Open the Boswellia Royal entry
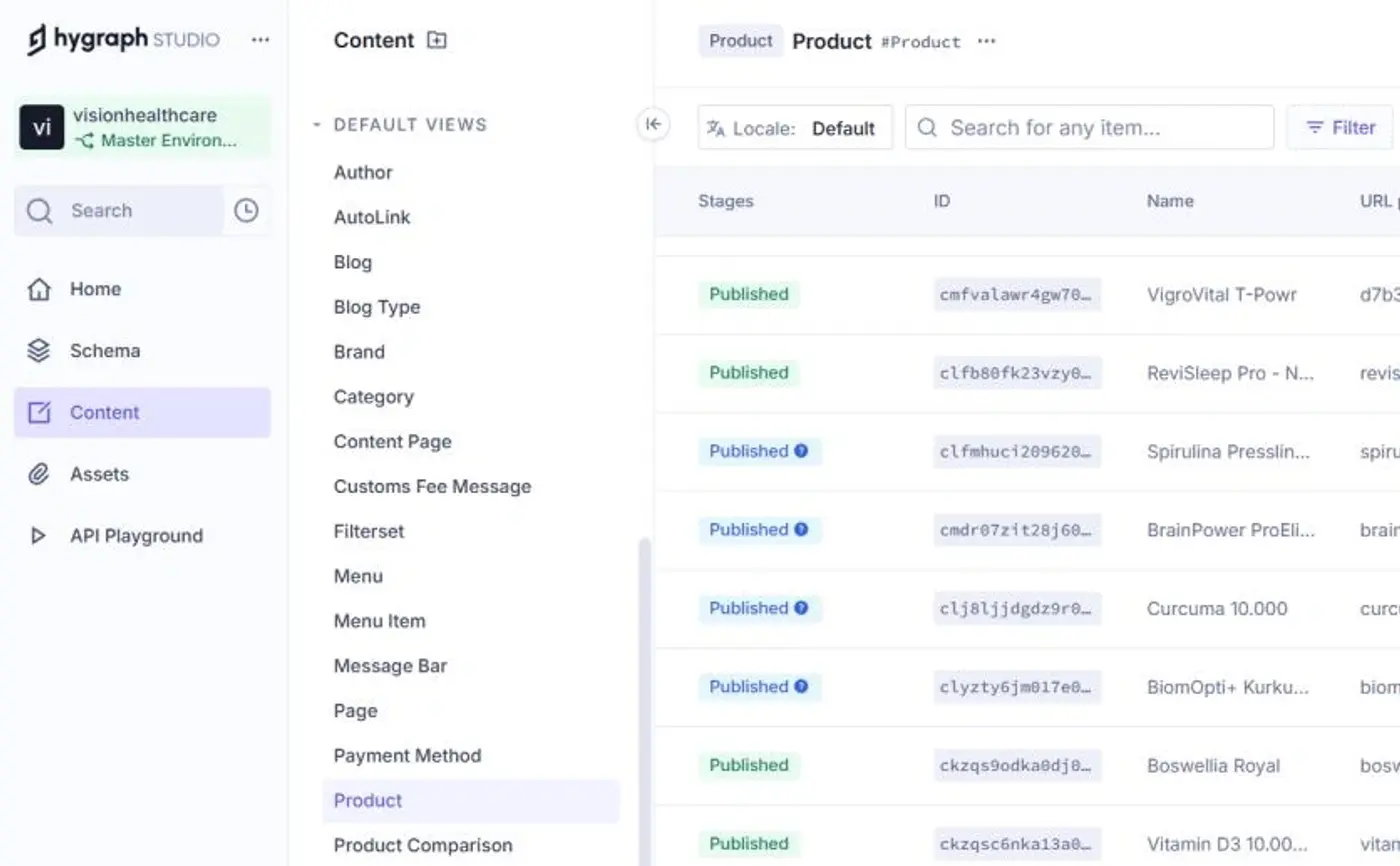Viewport: 1400px width, 866px height. point(1213,766)
